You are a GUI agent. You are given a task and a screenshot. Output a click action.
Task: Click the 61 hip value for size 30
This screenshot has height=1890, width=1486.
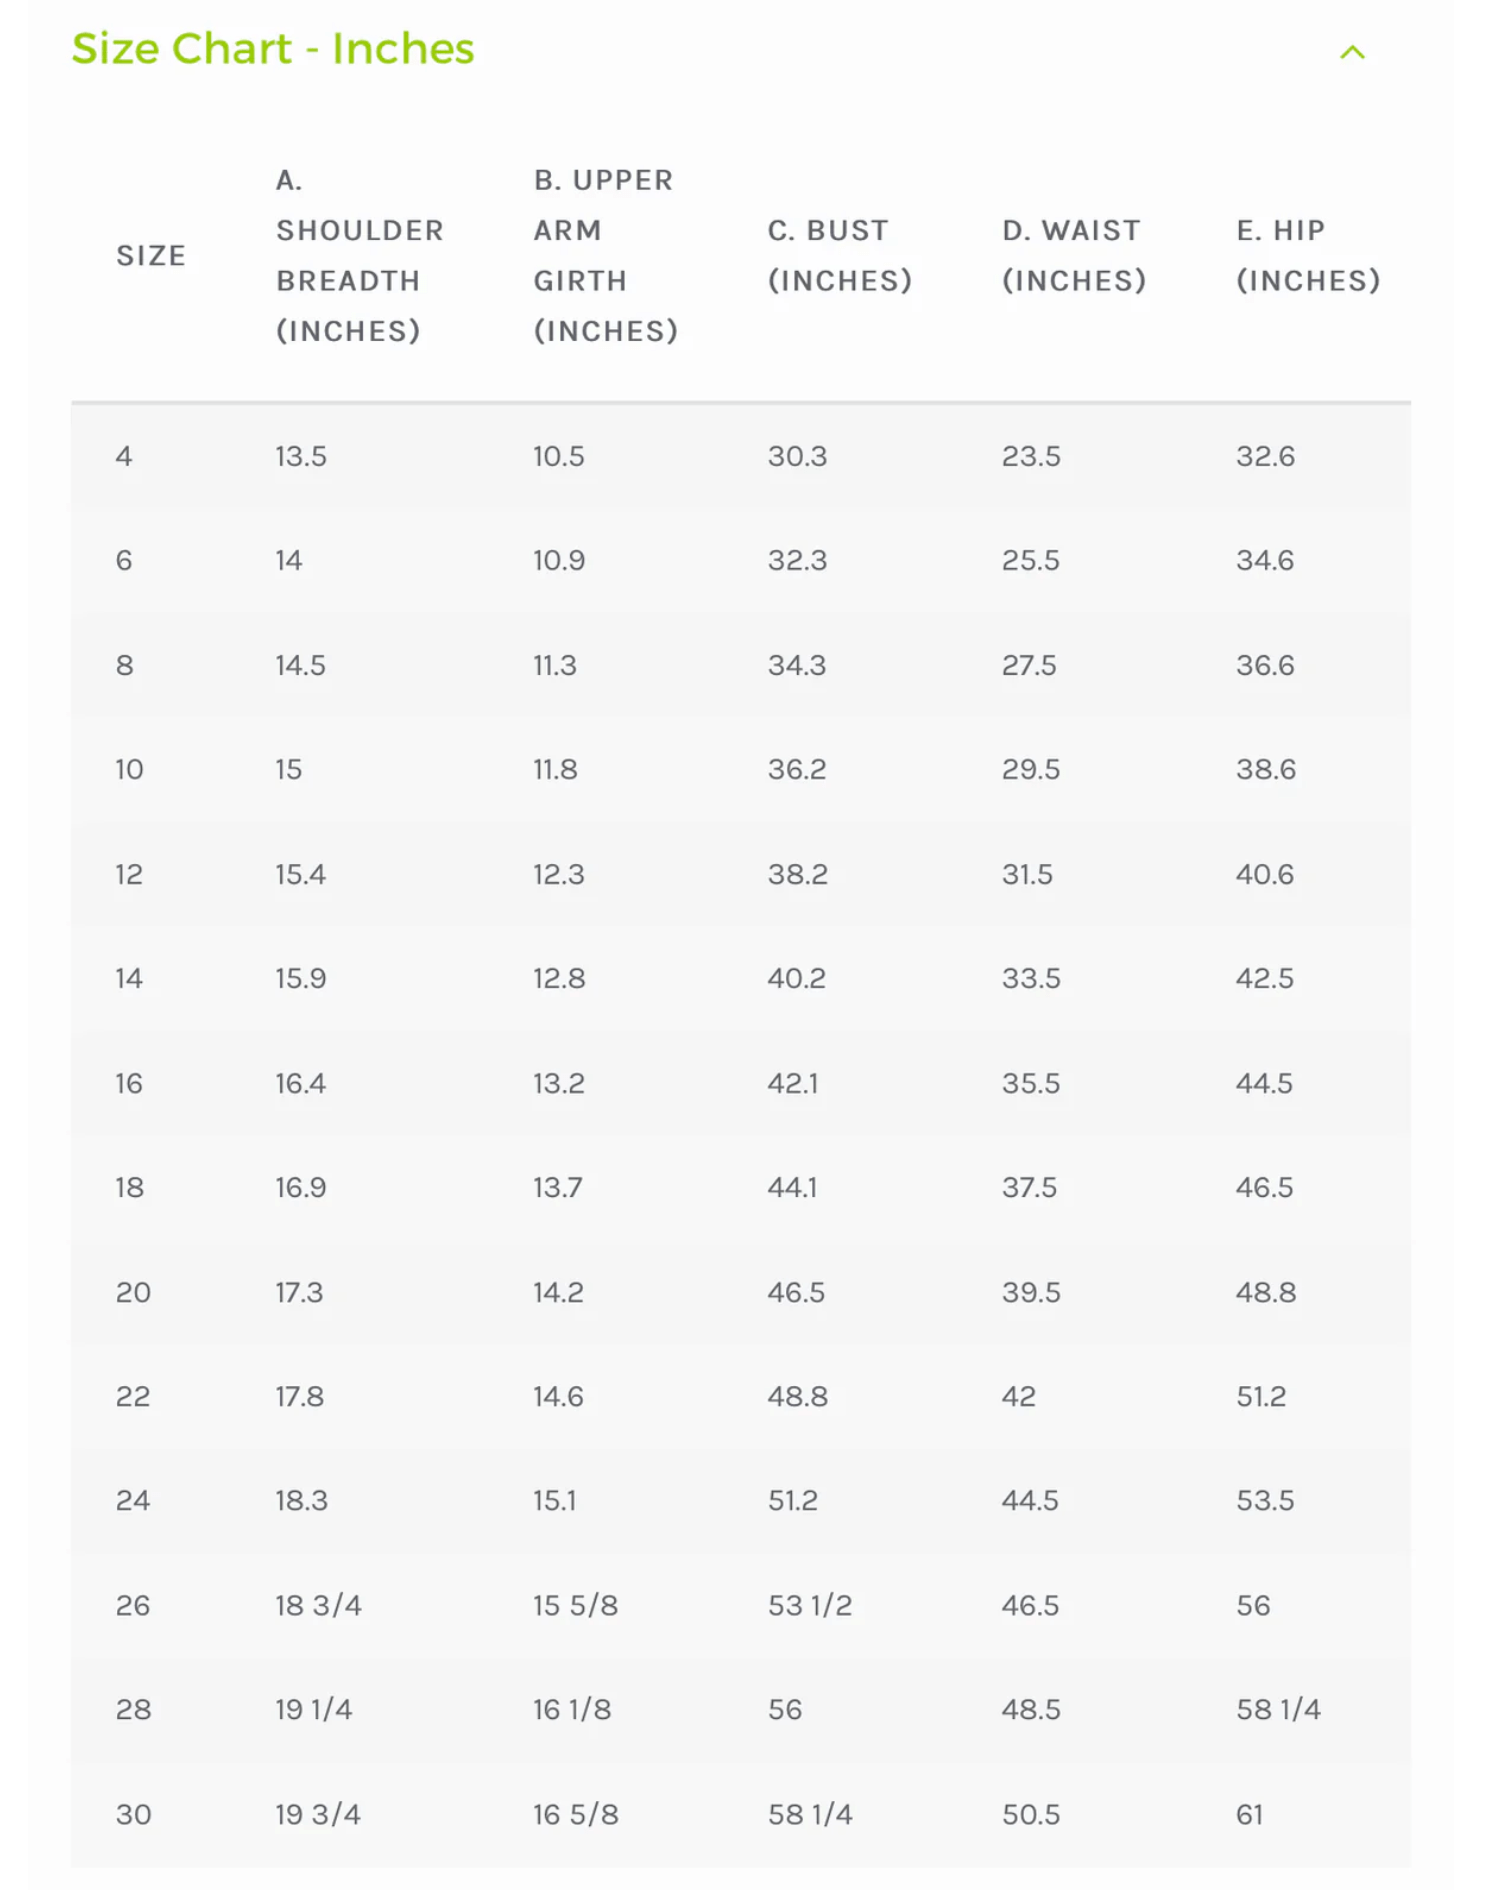[x=1250, y=1815]
